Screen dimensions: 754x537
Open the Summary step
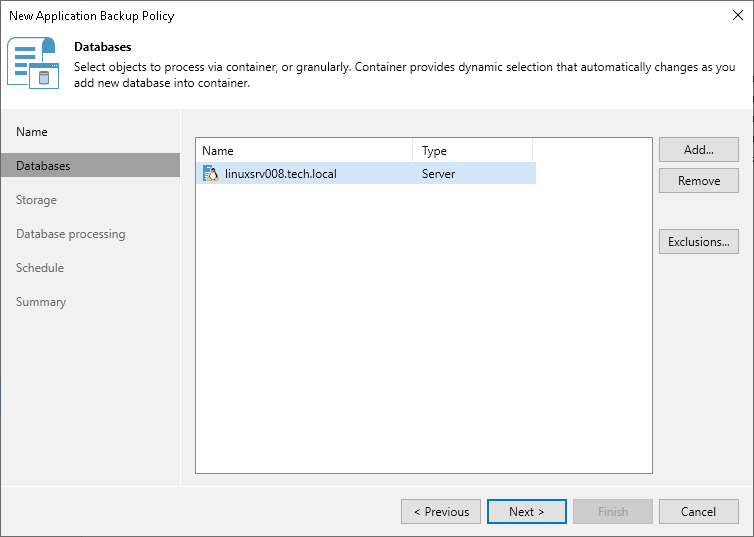pos(41,302)
